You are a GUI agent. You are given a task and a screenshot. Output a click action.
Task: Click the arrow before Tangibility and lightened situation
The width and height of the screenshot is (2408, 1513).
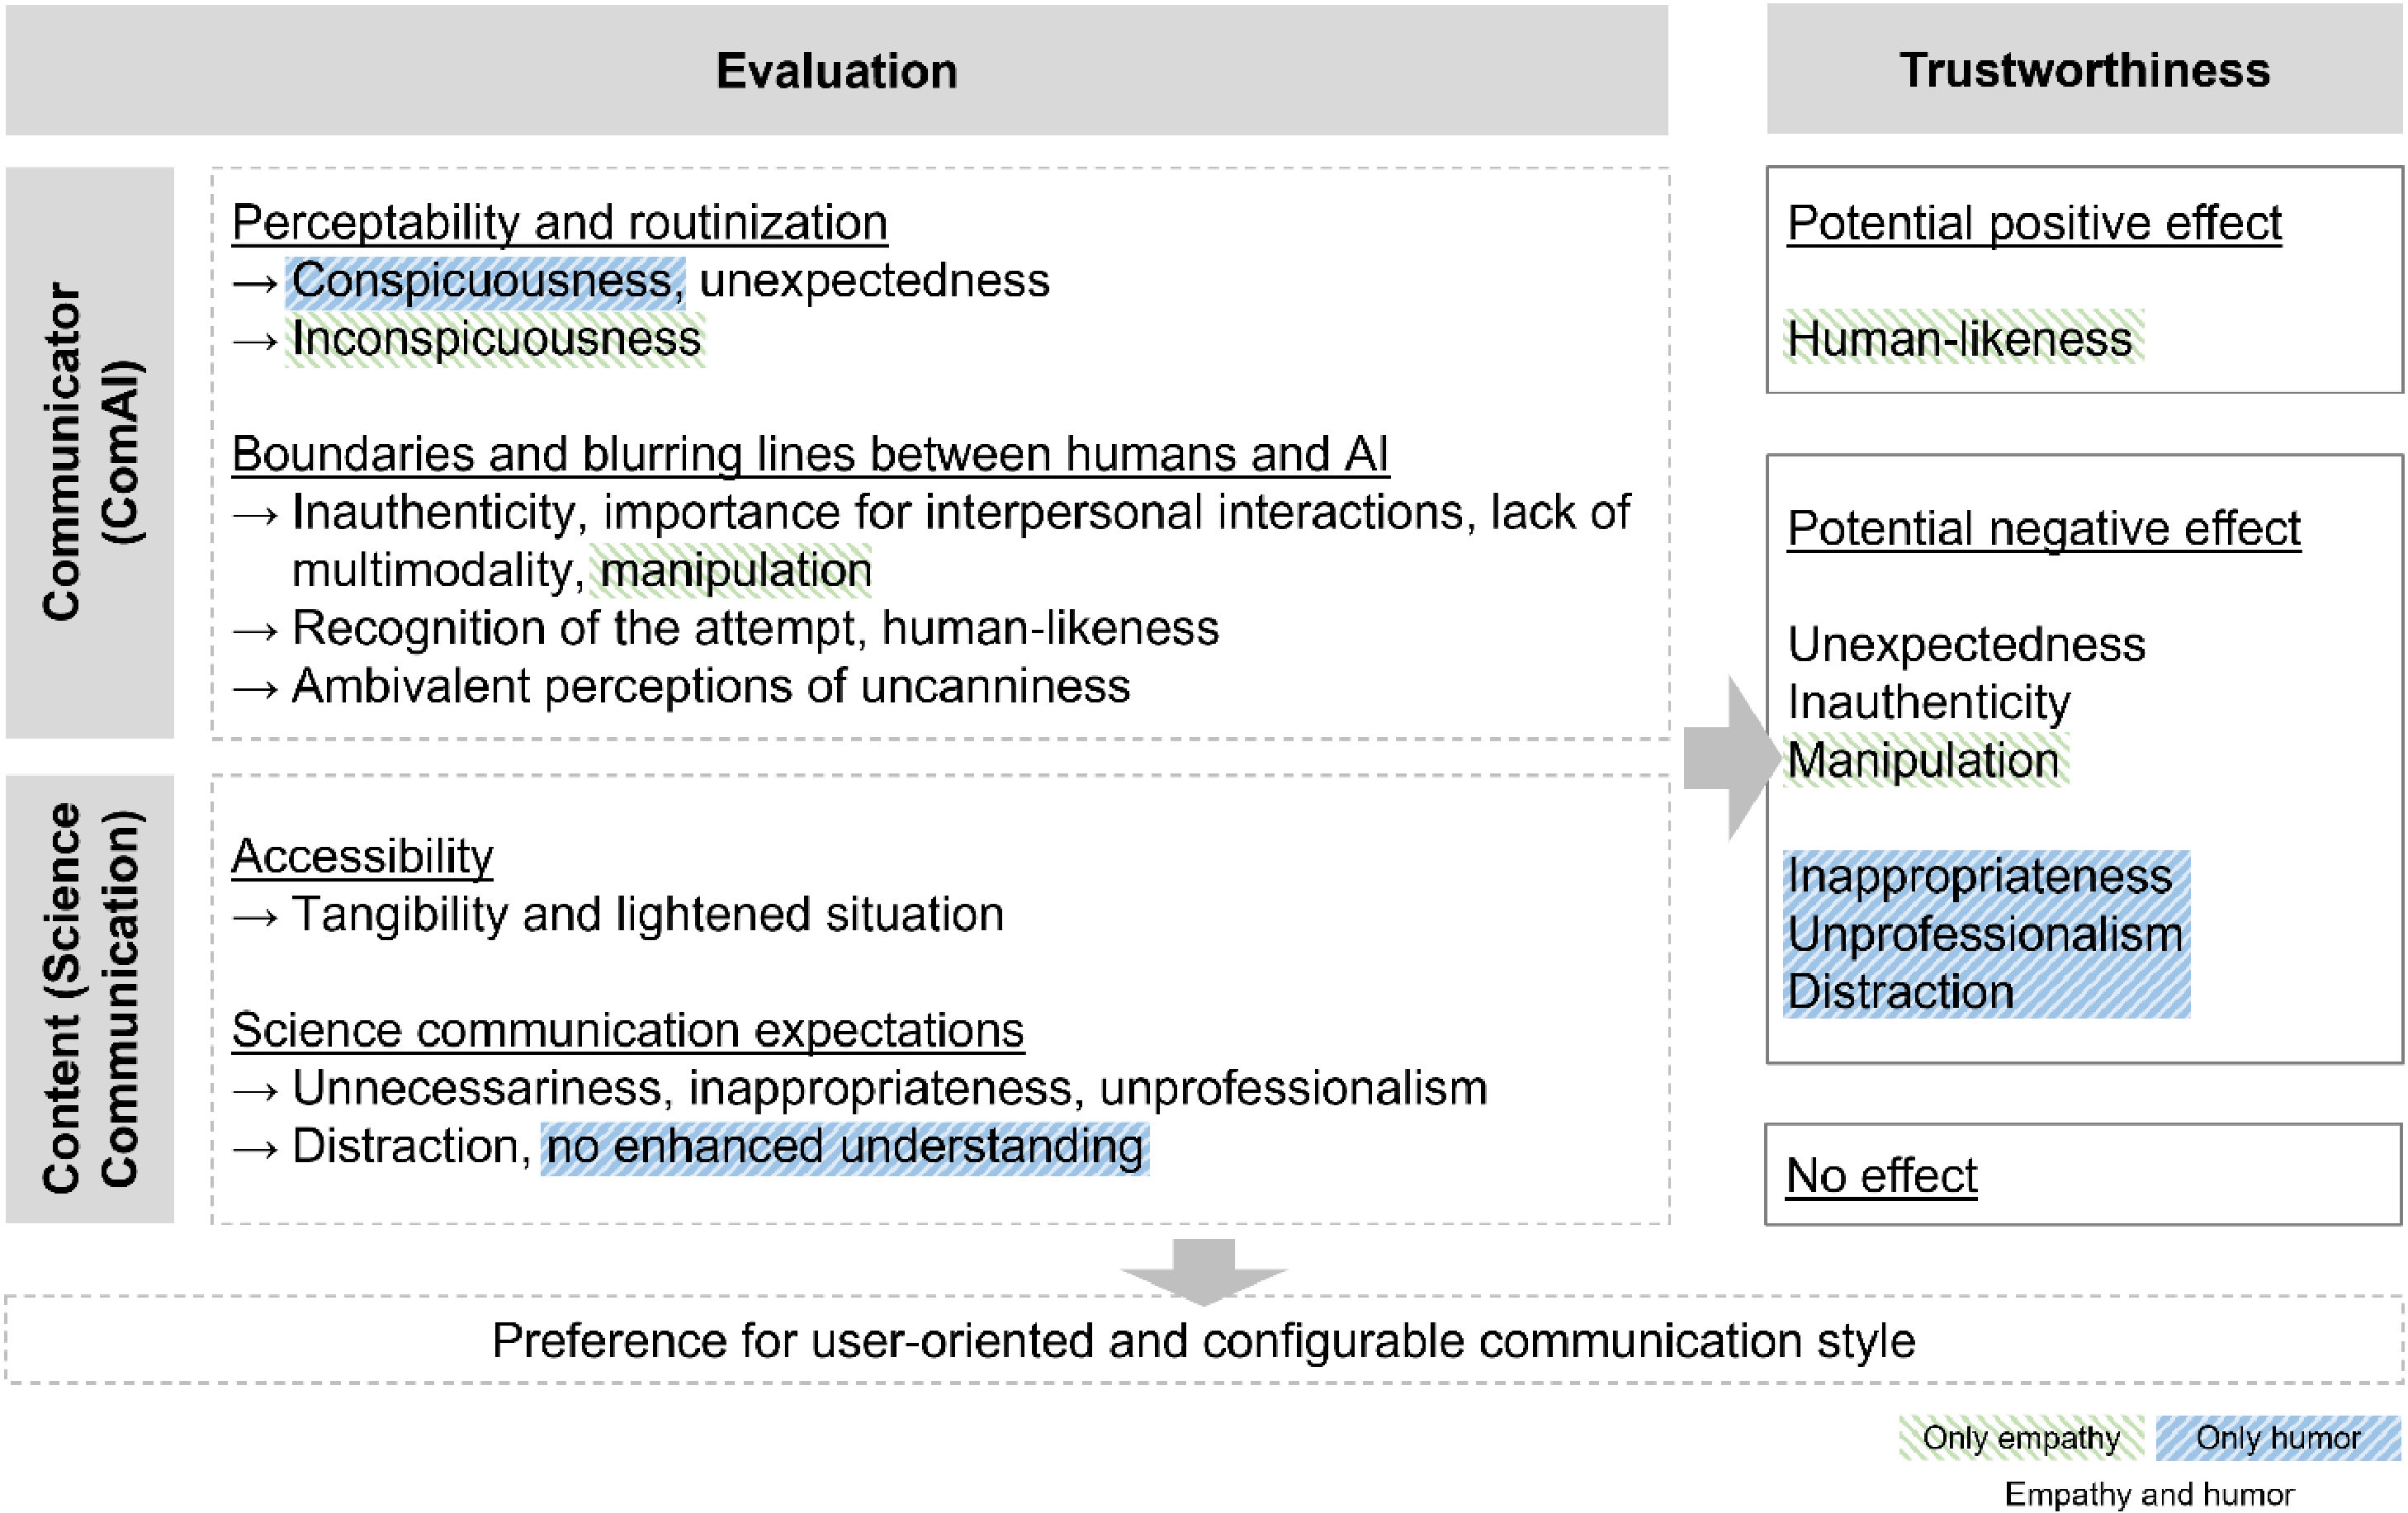(255, 916)
